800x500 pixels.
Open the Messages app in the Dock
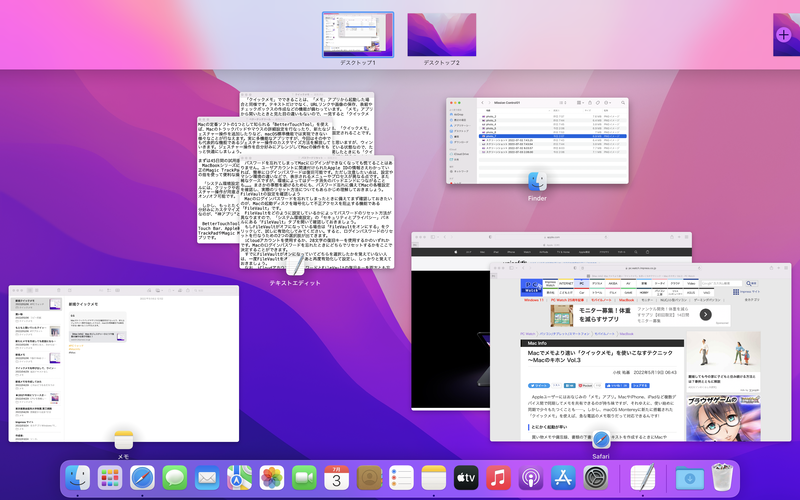tap(174, 478)
